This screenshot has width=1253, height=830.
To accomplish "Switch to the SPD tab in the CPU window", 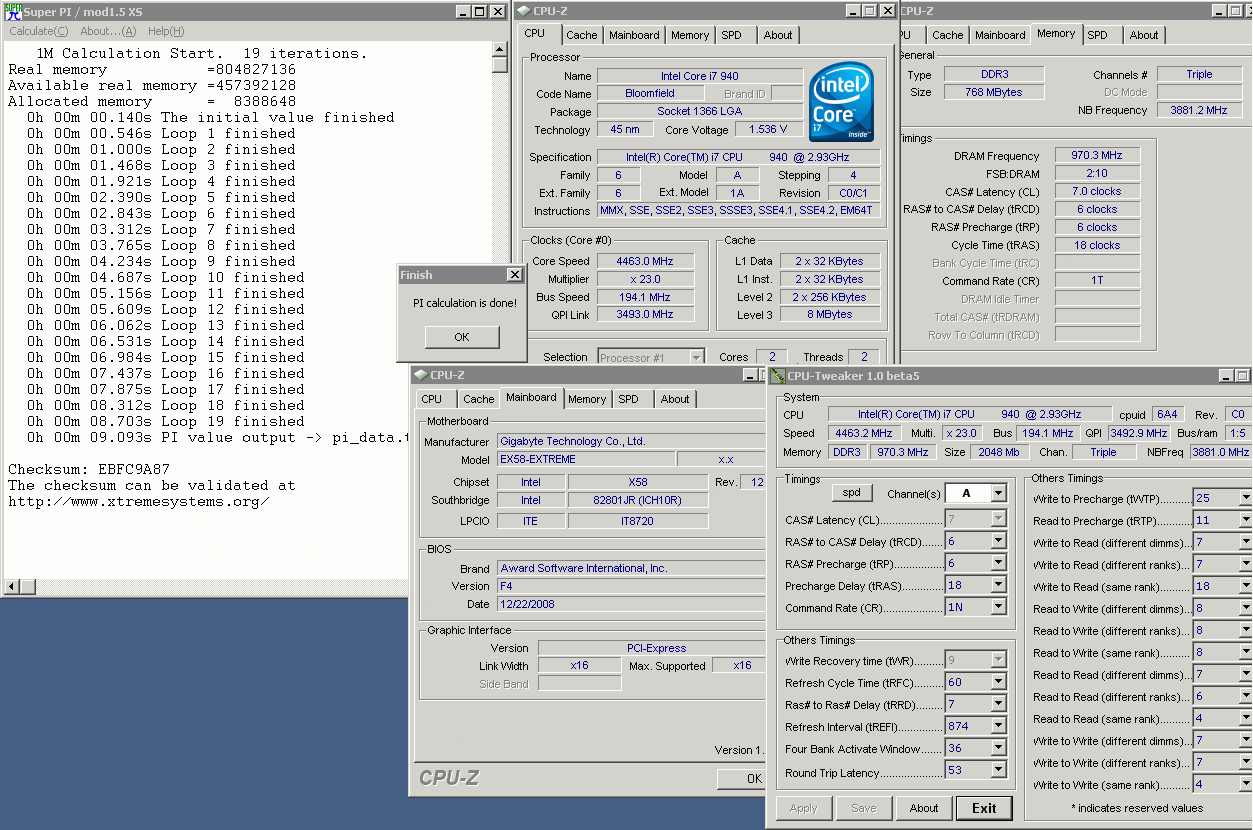I will coord(732,35).
